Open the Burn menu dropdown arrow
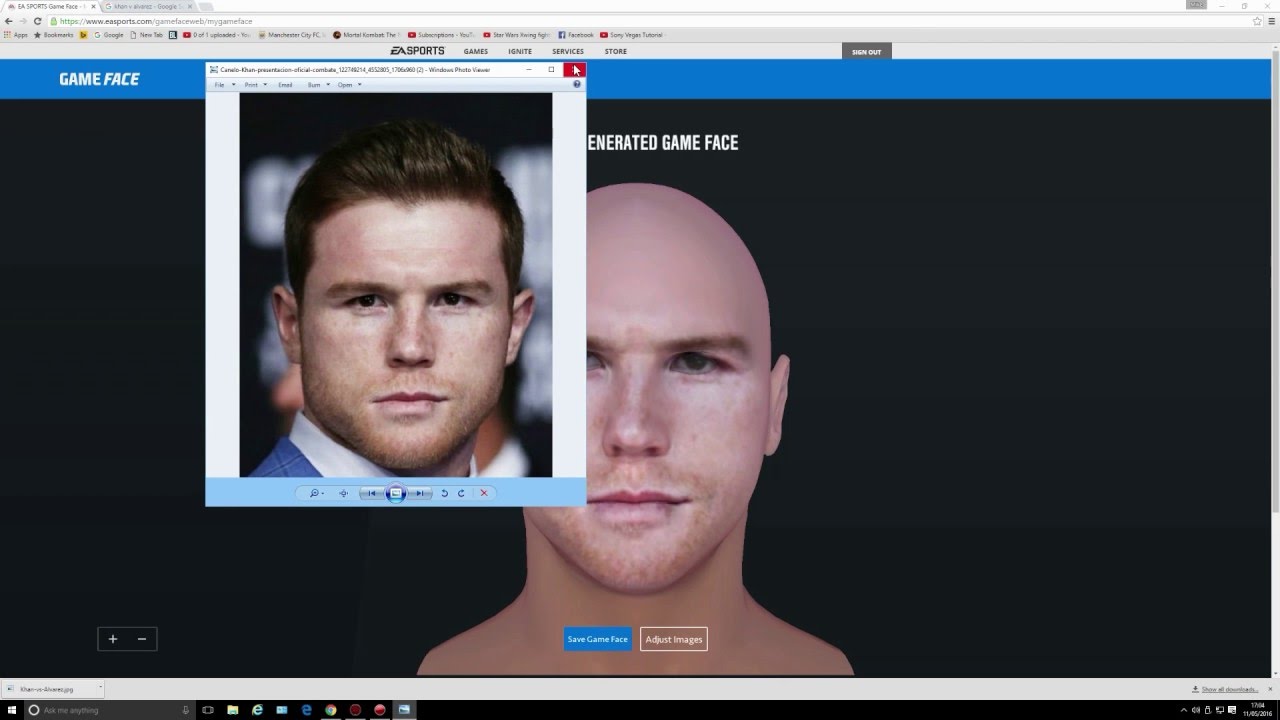This screenshot has height=720, width=1280. coord(327,84)
